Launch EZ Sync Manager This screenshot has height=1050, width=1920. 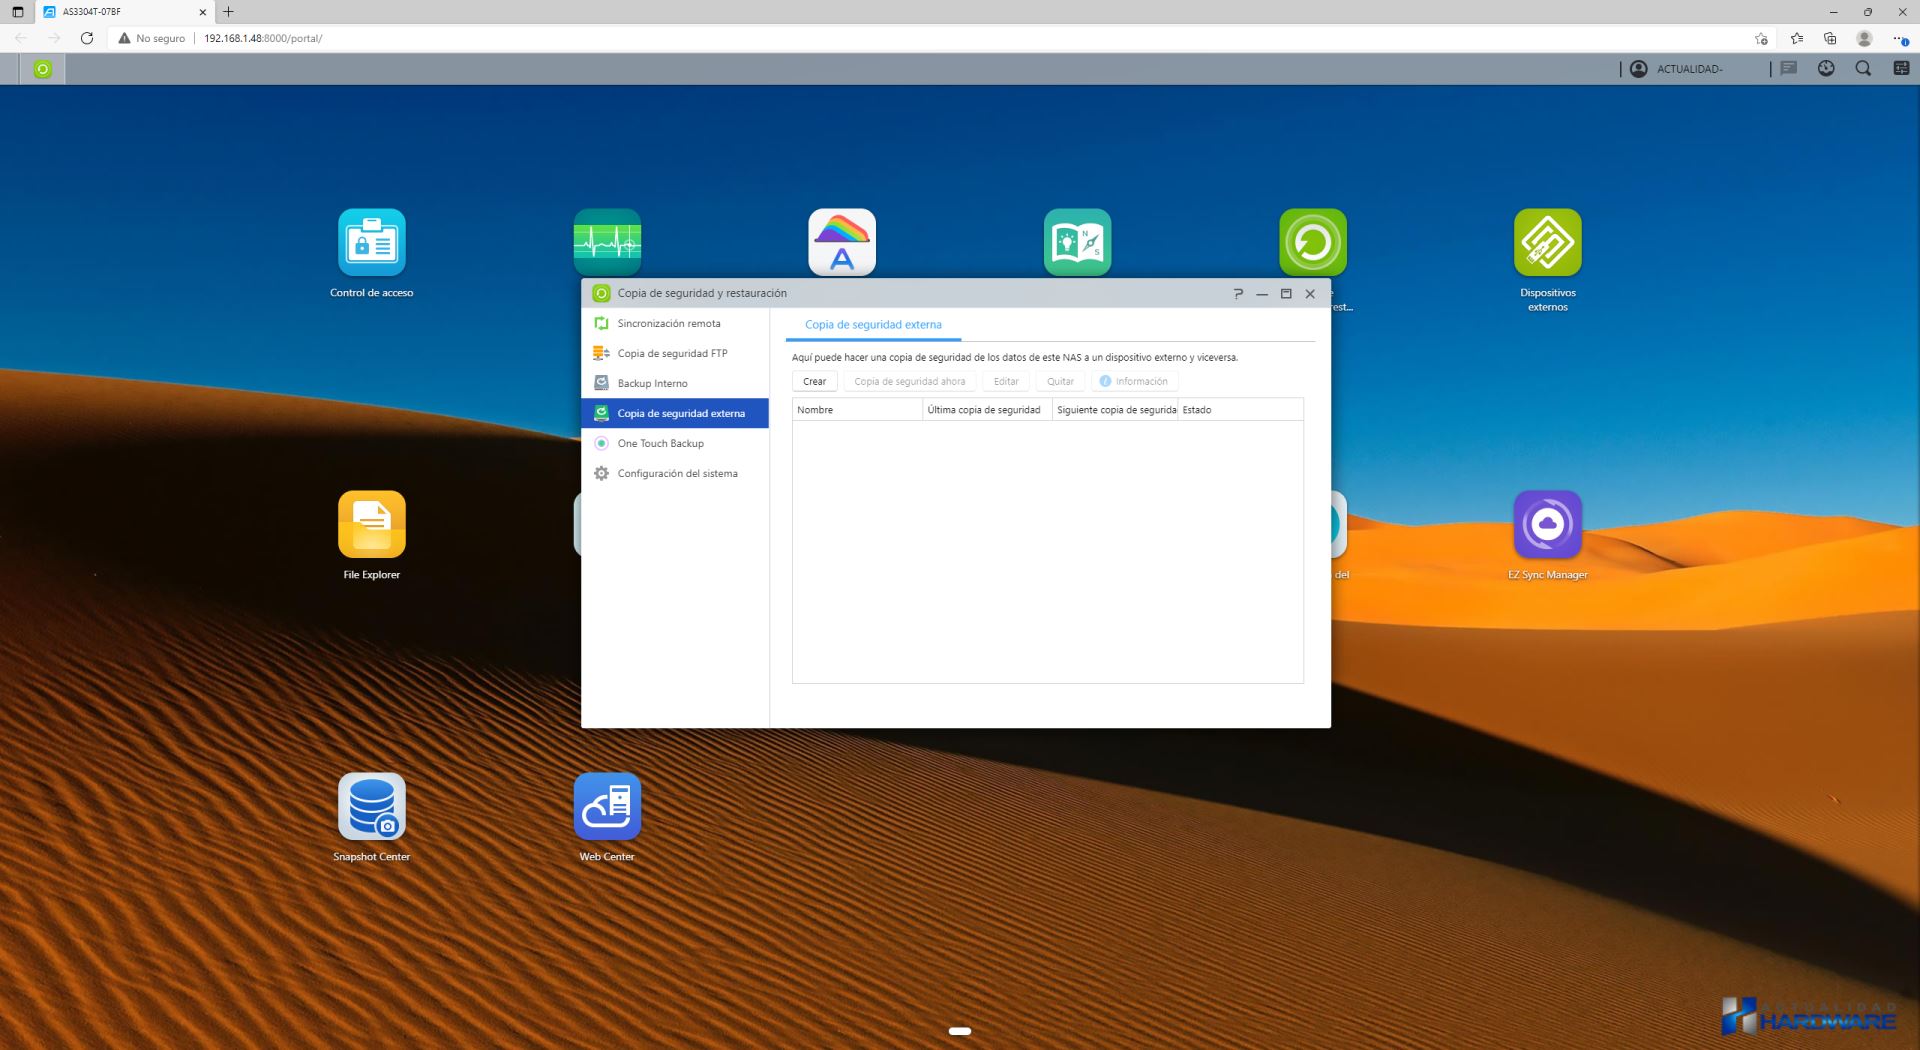tap(1547, 524)
